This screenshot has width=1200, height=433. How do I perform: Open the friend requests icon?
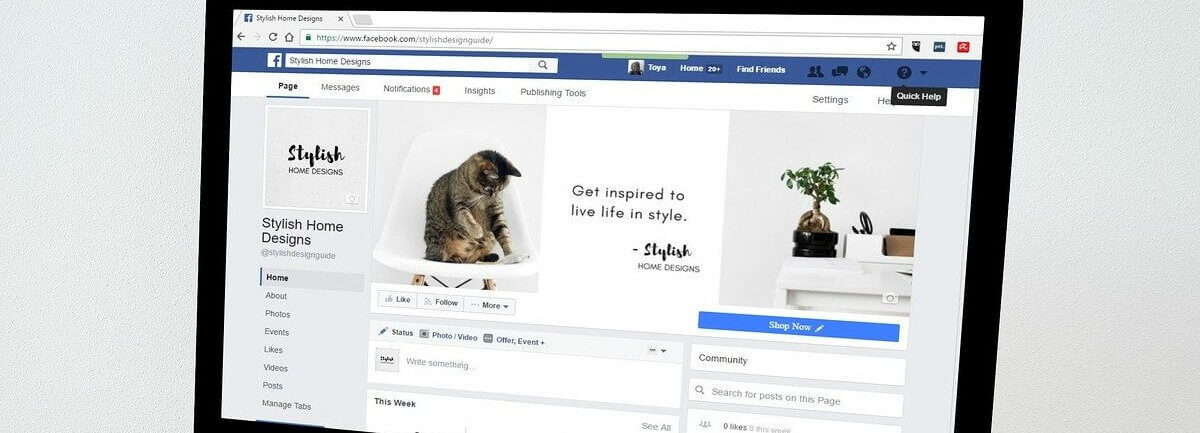click(x=815, y=71)
